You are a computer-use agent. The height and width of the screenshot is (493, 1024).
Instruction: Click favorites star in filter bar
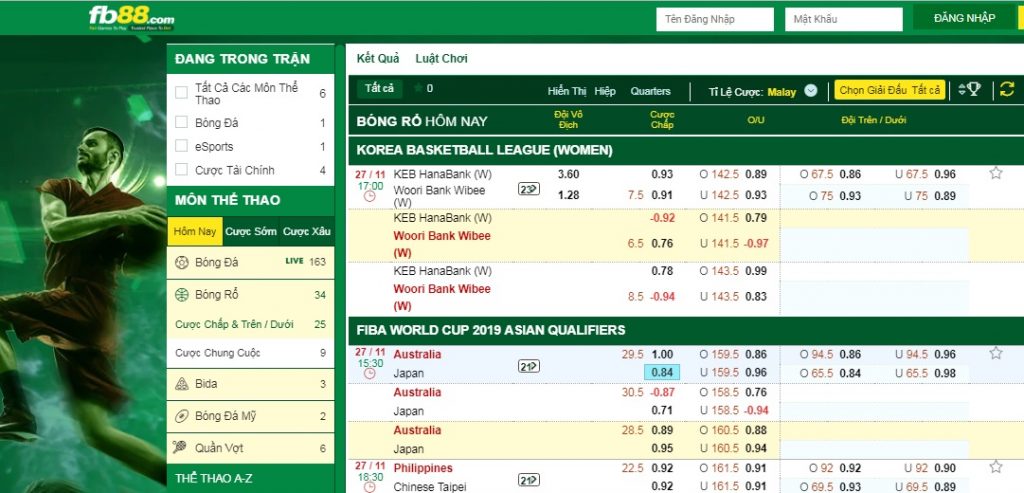tap(419, 88)
